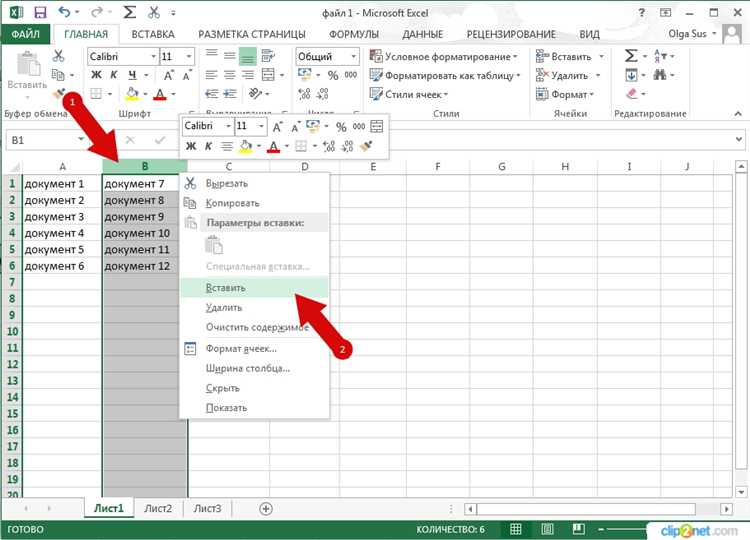
Task: Click the Page Break Preview icon in status bar
Action: coord(579,529)
